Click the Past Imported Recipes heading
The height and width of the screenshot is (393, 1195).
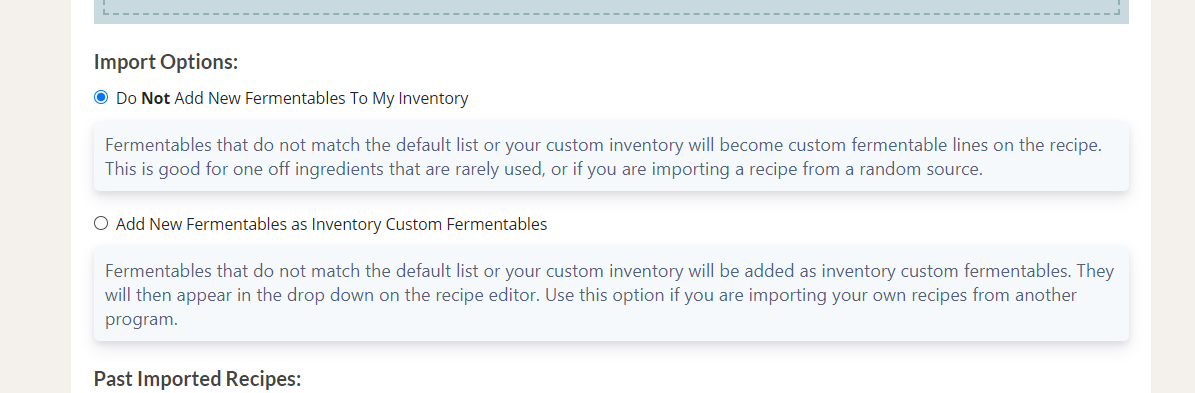click(197, 379)
